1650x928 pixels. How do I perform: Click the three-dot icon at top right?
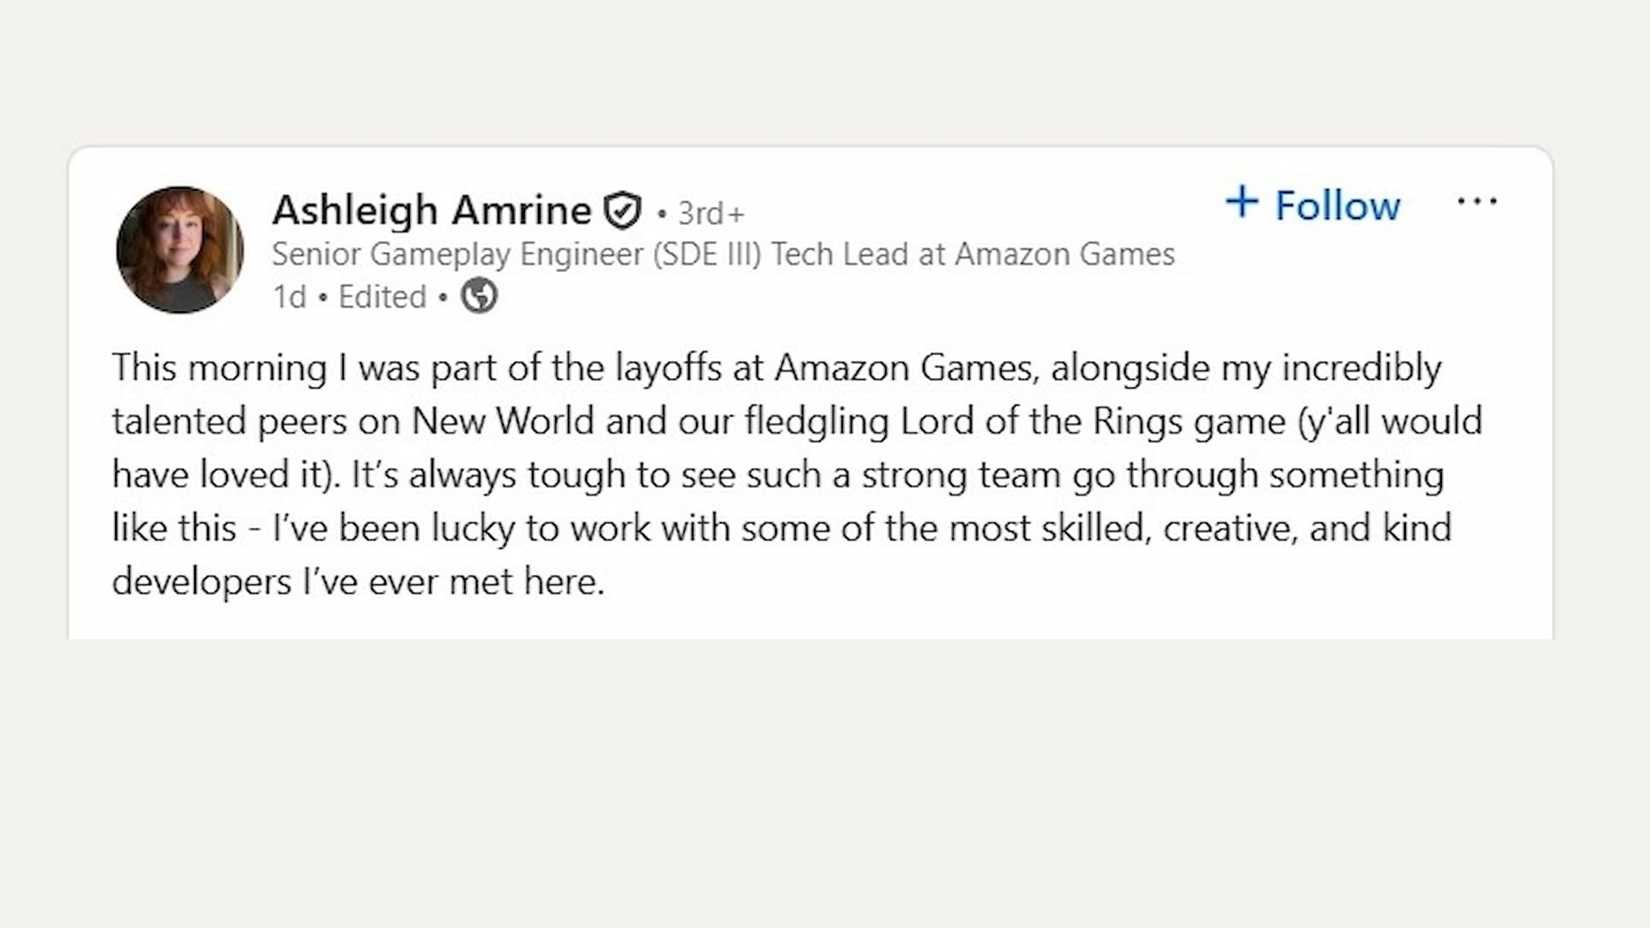pyautogui.click(x=1479, y=201)
